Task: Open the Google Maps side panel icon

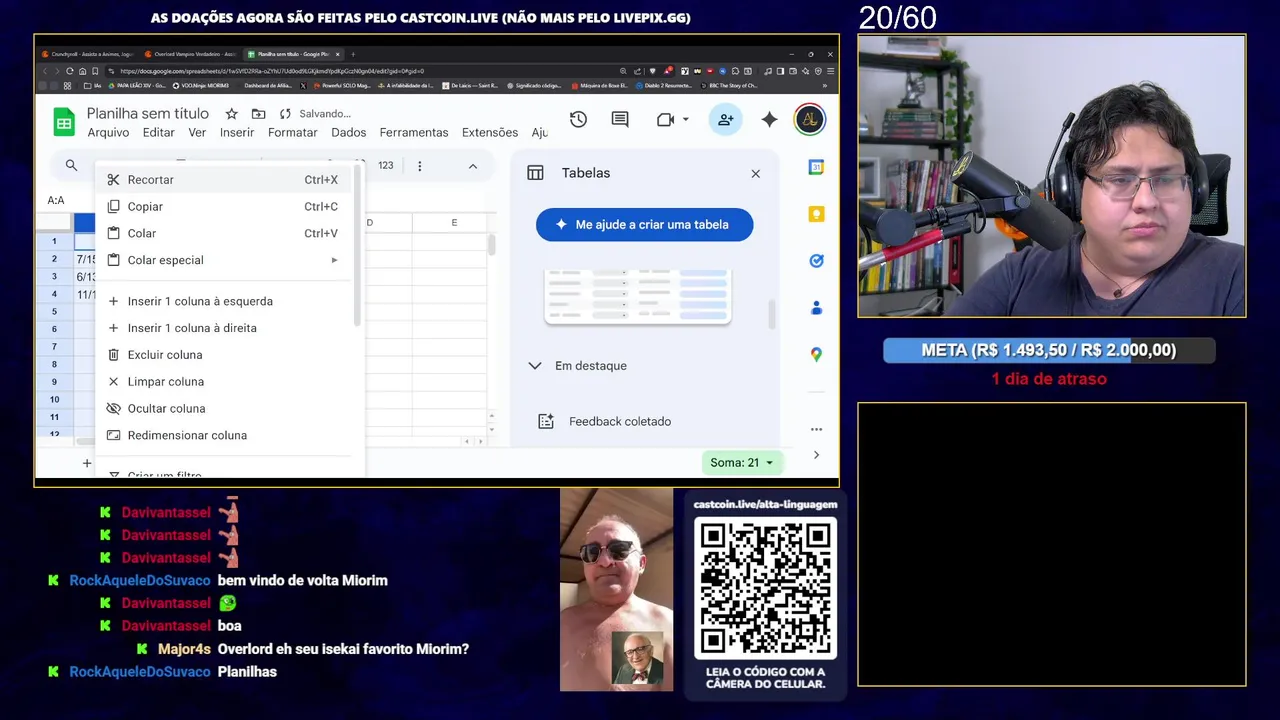Action: point(816,355)
